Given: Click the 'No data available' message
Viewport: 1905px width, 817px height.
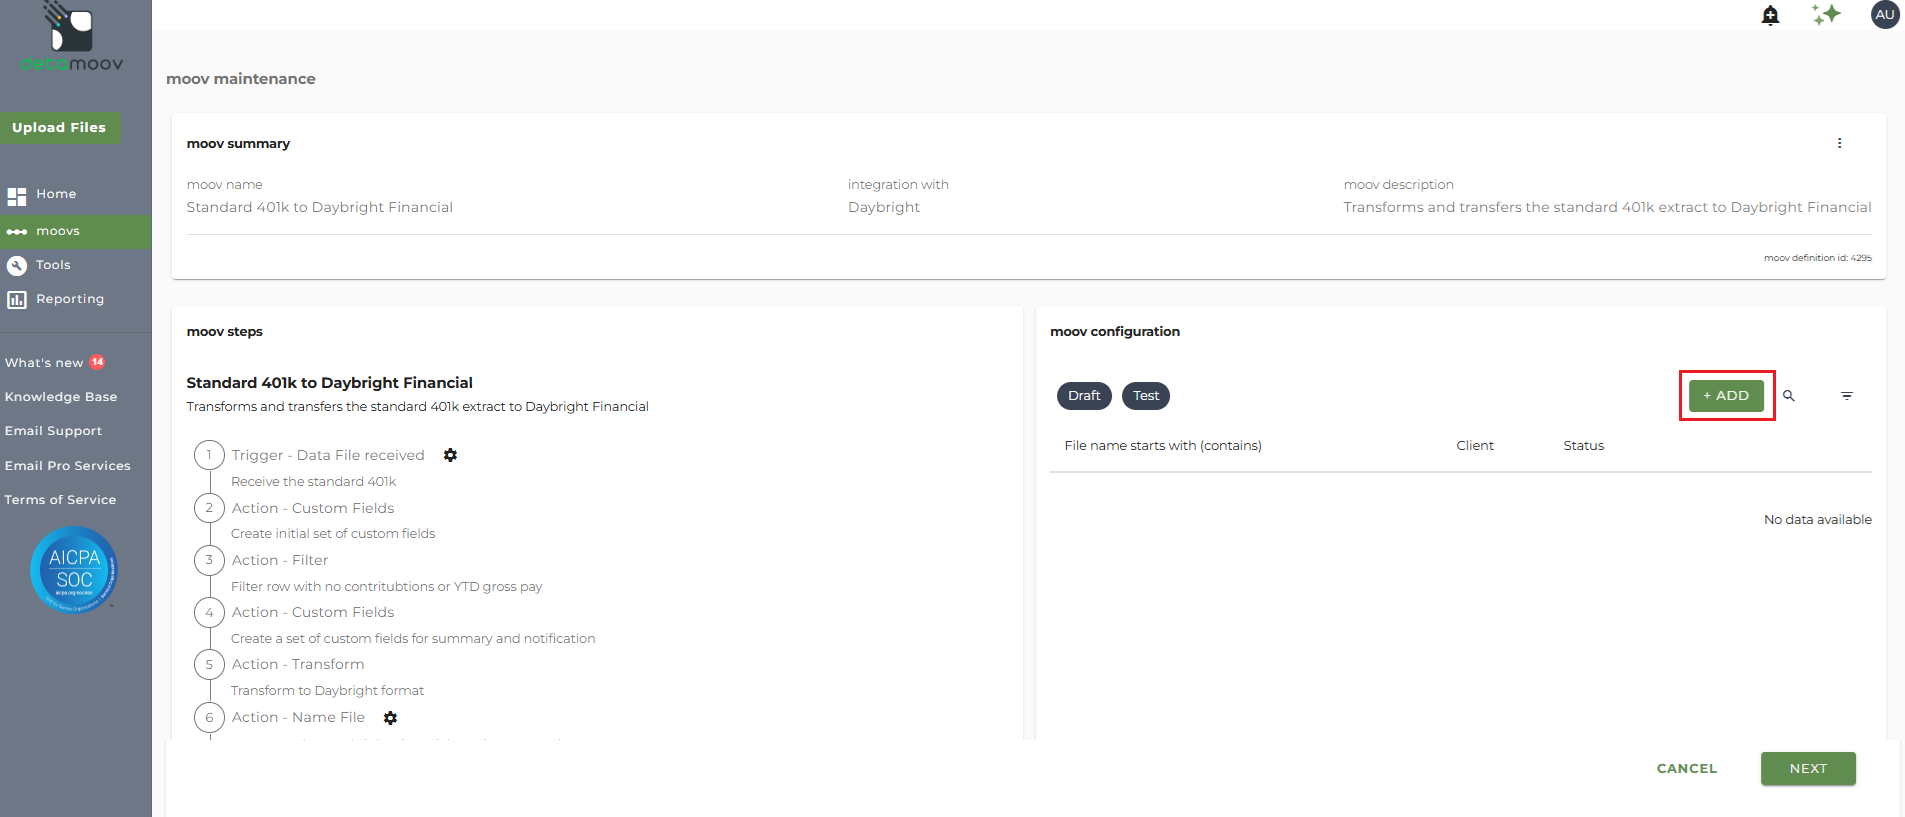Looking at the screenshot, I should pyautogui.click(x=1818, y=520).
